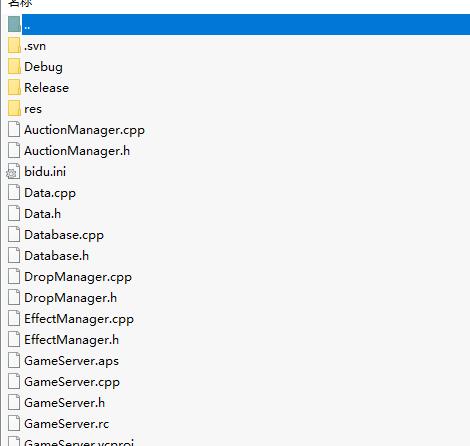
Task: Click the GameServer.rc file icon
Action: tap(14, 423)
